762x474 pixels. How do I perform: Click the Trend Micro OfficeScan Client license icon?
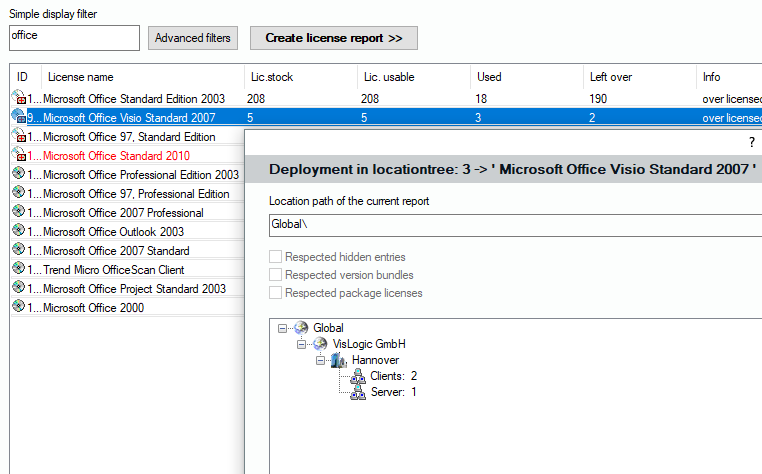pyautogui.click(x=18, y=270)
